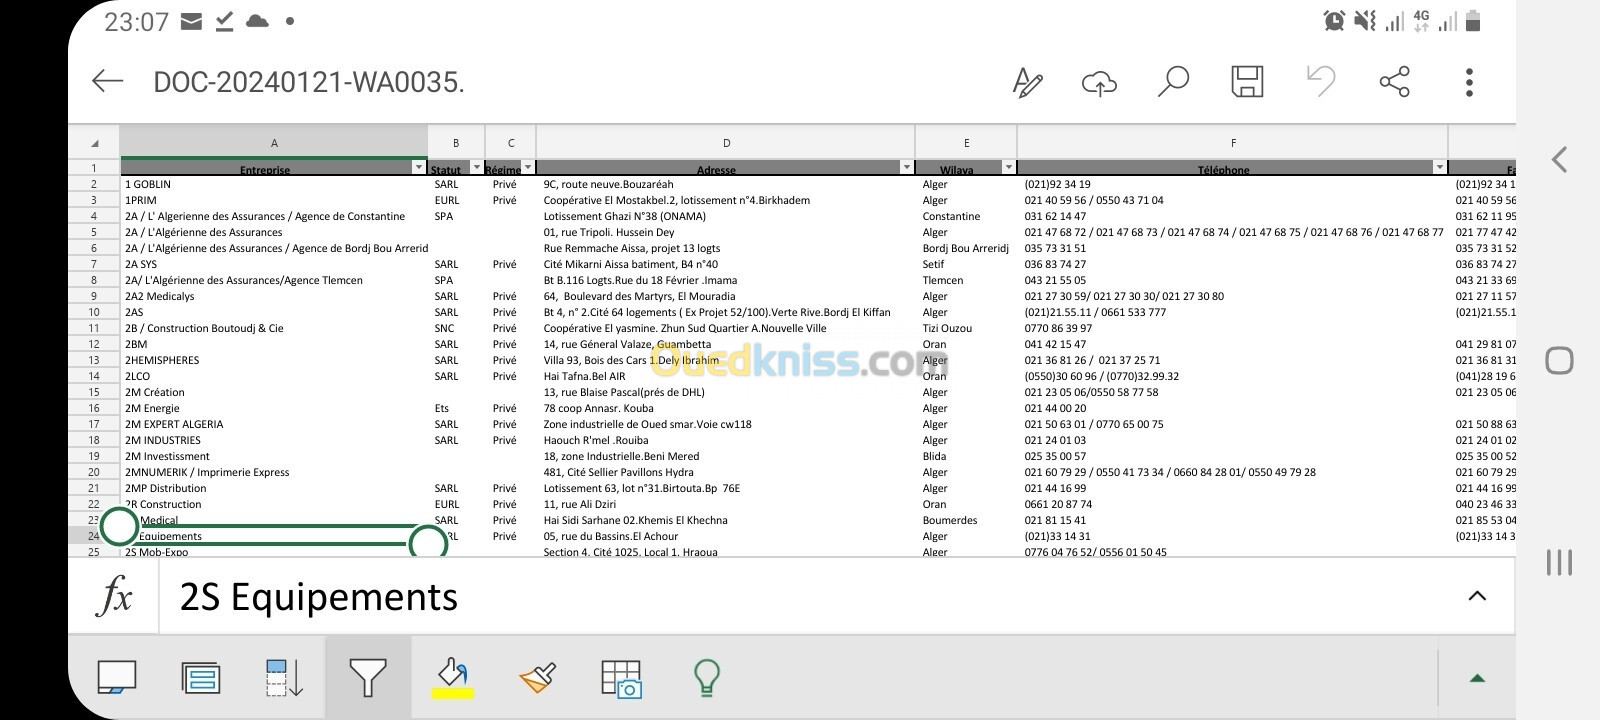Tap the cloud upload icon
The image size is (1600, 720).
tap(1099, 83)
